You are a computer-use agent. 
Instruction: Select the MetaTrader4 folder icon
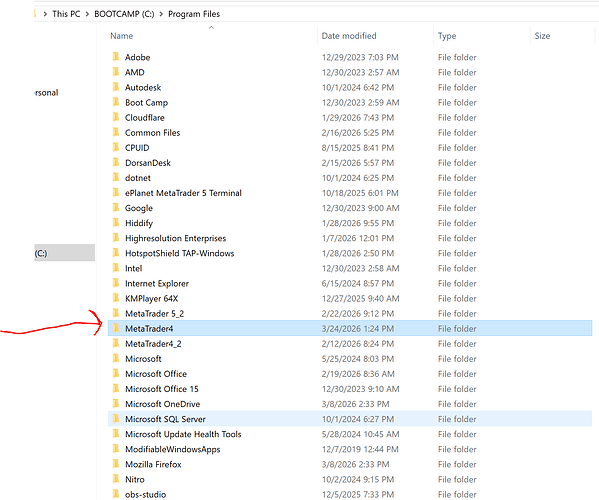pos(116,328)
